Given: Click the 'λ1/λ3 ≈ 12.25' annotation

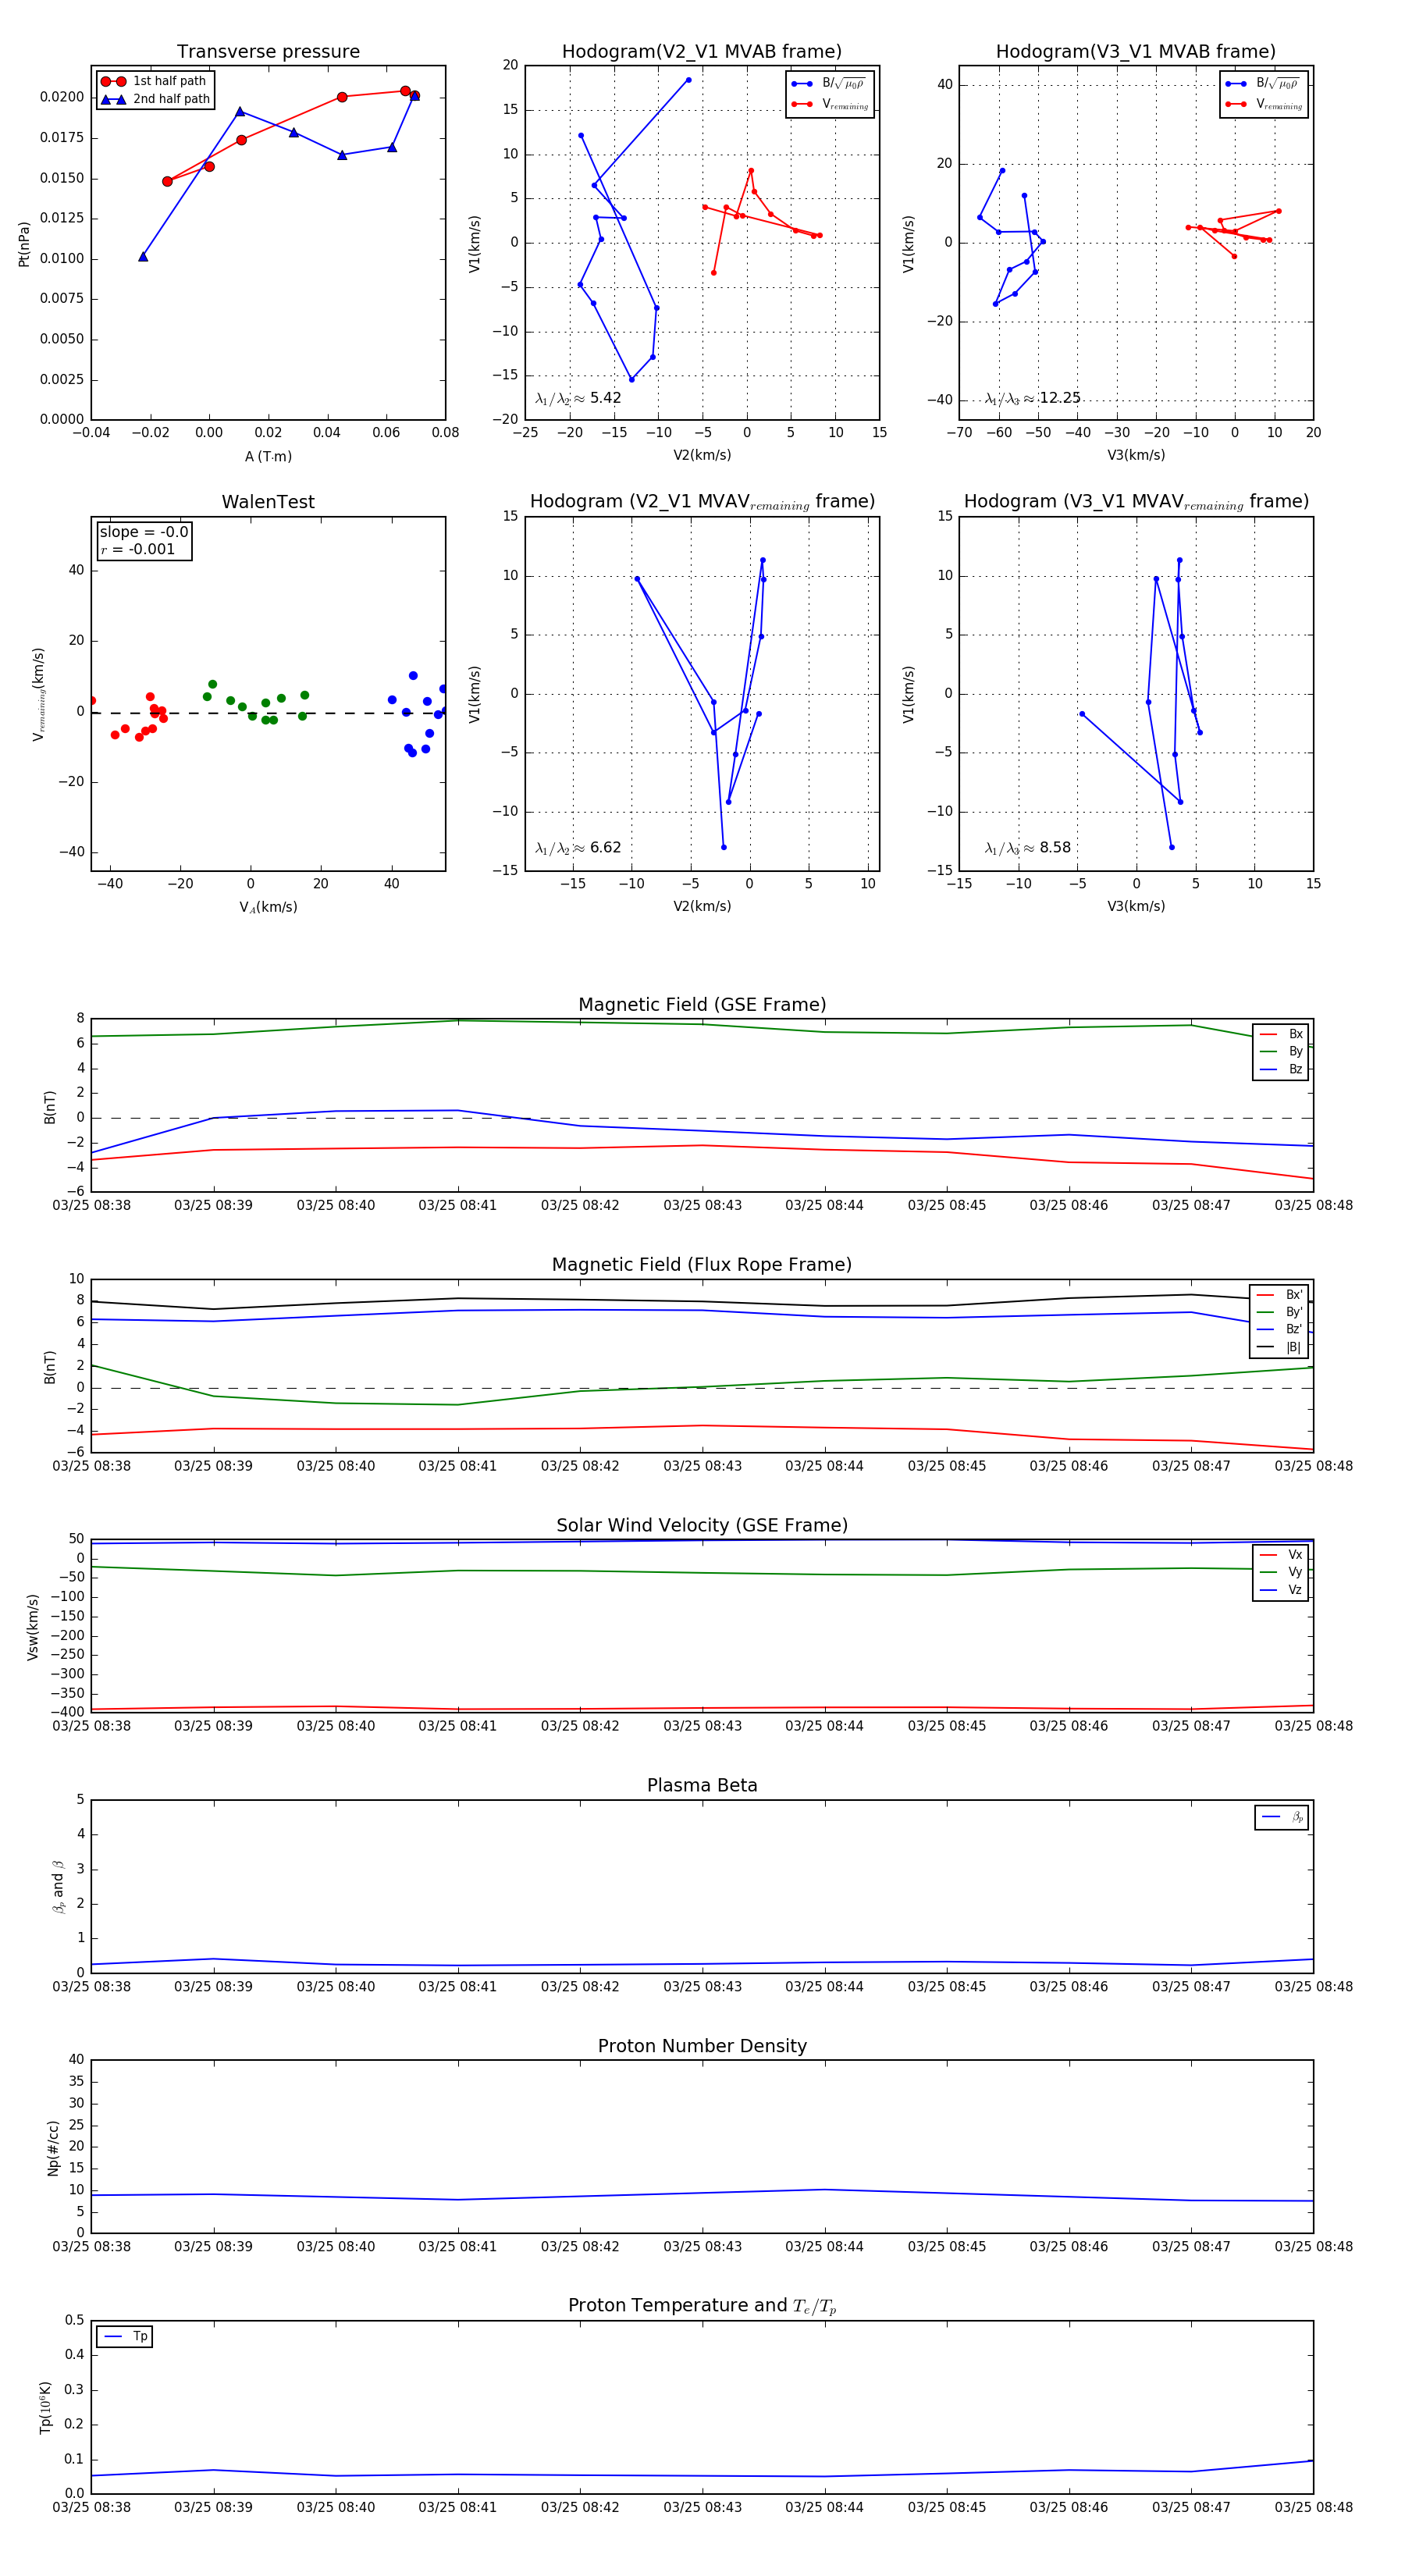Looking at the screenshot, I should tap(1032, 398).
